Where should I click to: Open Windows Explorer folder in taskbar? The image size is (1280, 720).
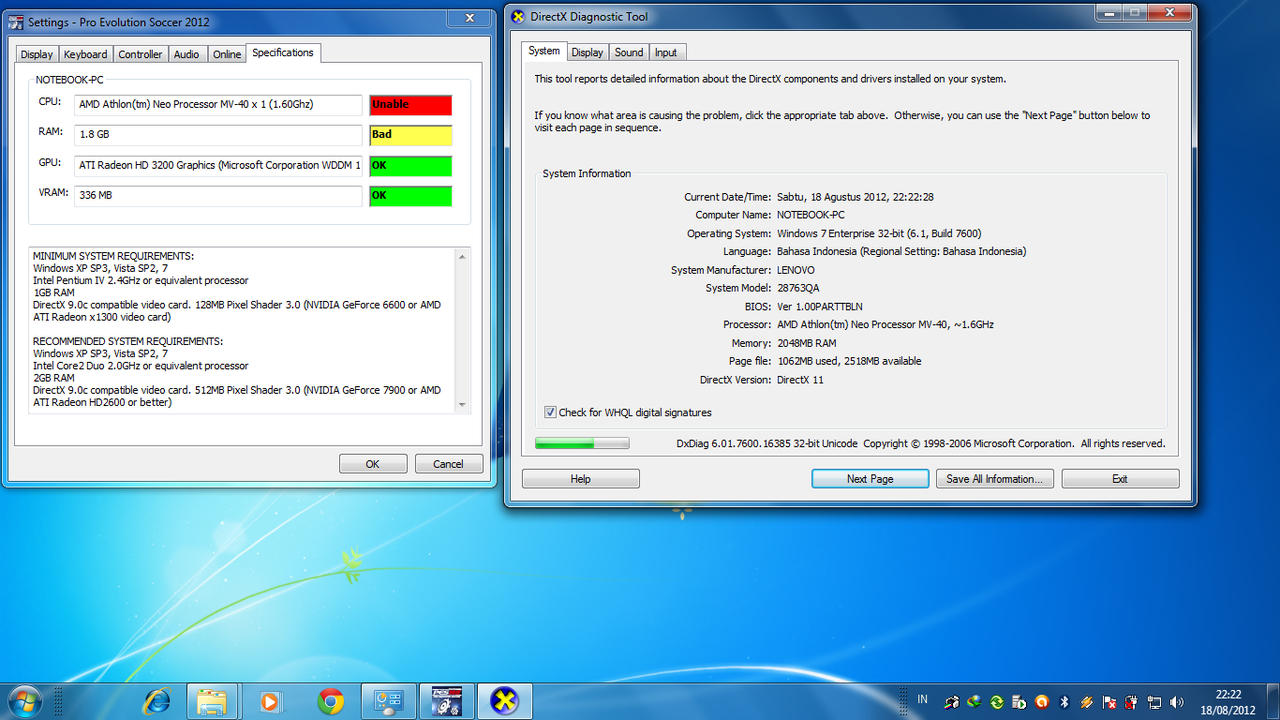[212, 701]
